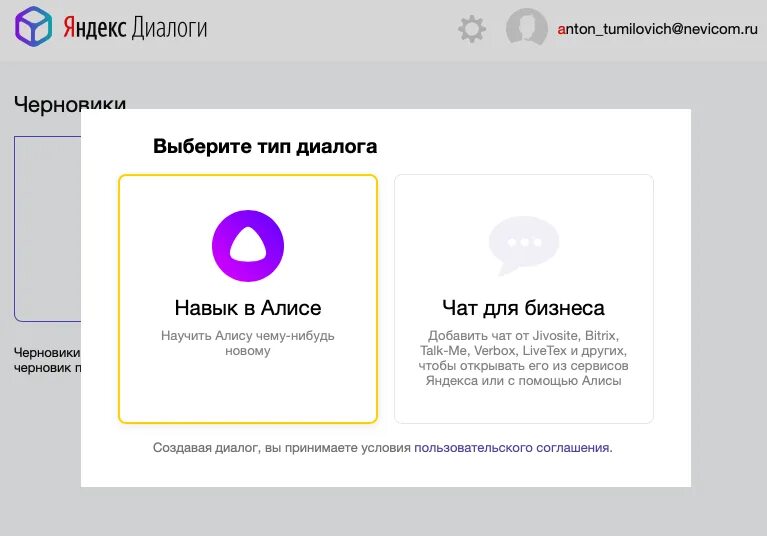Choose the Чат для бизнеса heading
This screenshot has width=767, height=536.
tap(523, 308)
